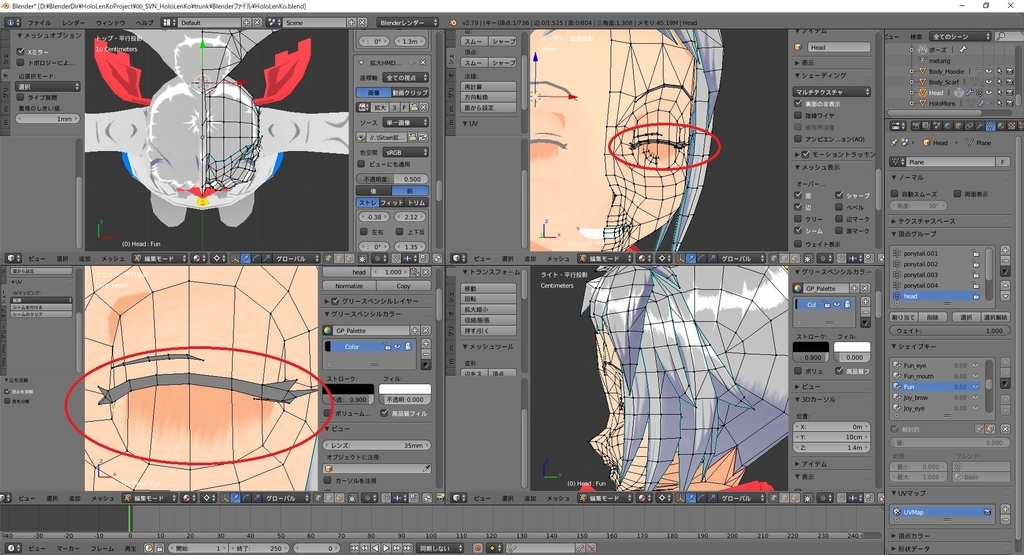Viewport: 1024px width, 555px height.
Task: Click the timeline record button
Action: (477, 548)
